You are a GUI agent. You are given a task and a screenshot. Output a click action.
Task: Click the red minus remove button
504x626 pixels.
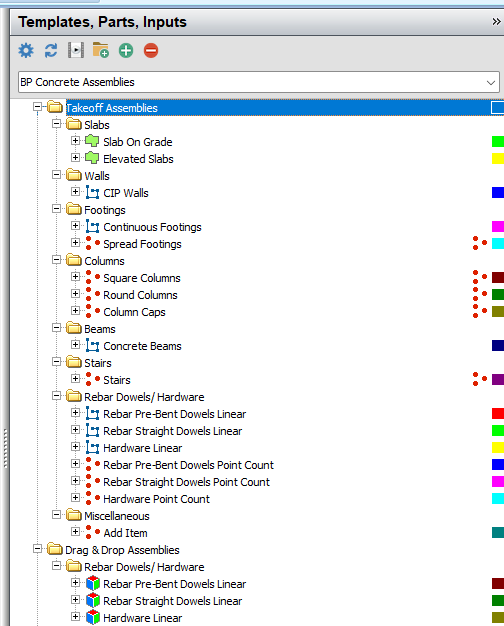[x=151, y=51]
